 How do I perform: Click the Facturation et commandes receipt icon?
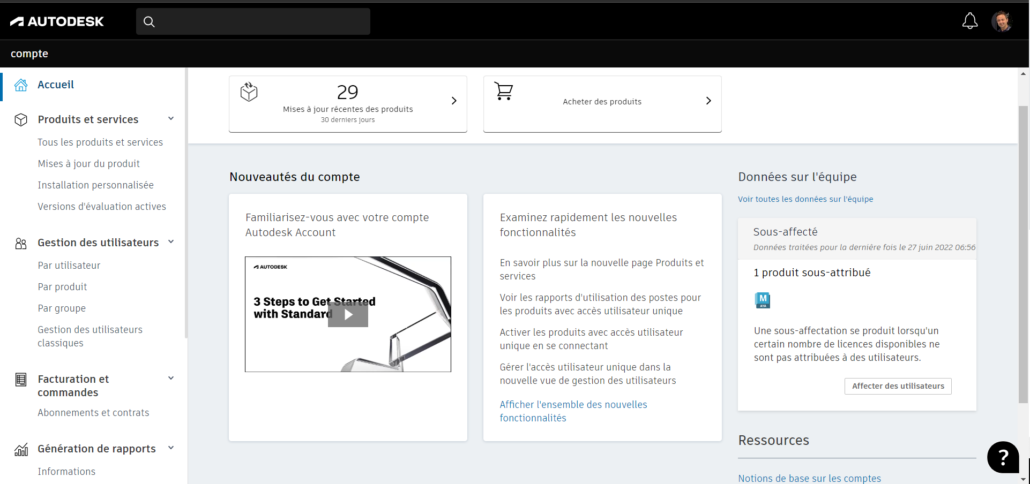coord(21,380)
